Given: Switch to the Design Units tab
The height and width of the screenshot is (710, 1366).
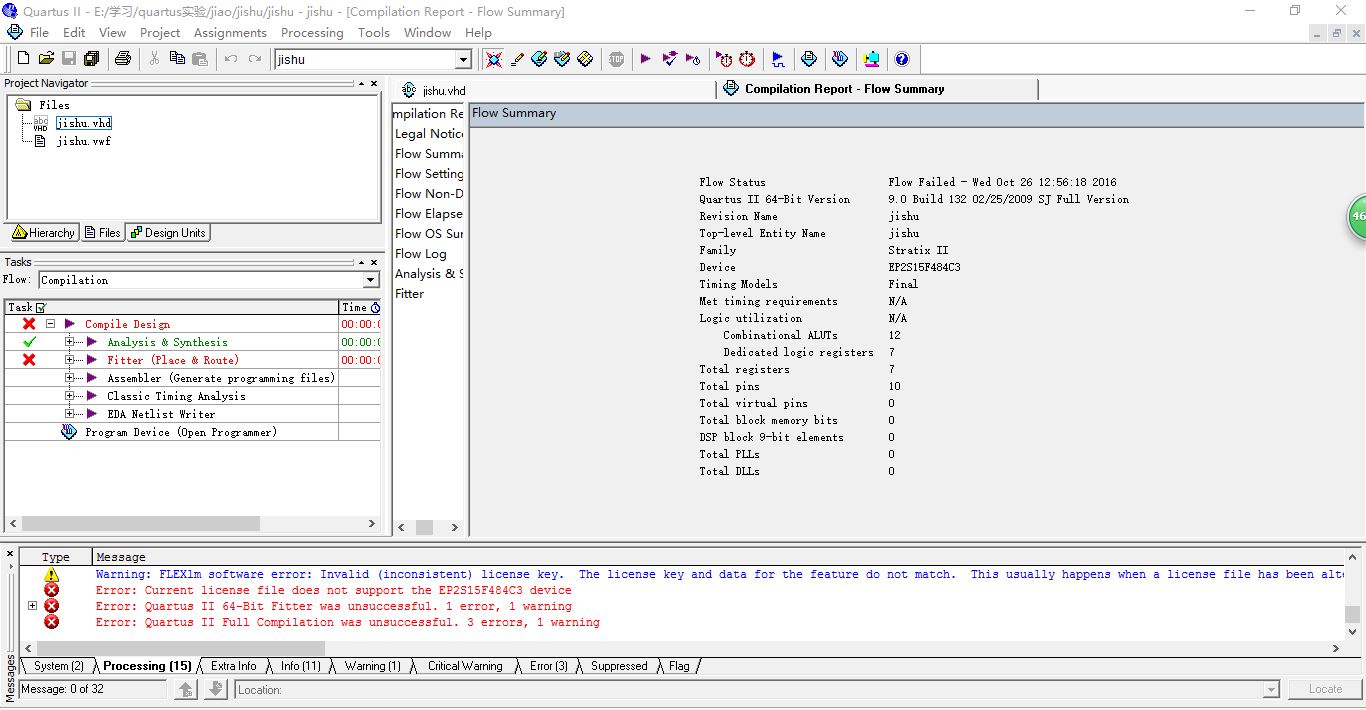Looking at the screenshot, I should (x=168, y=233).
